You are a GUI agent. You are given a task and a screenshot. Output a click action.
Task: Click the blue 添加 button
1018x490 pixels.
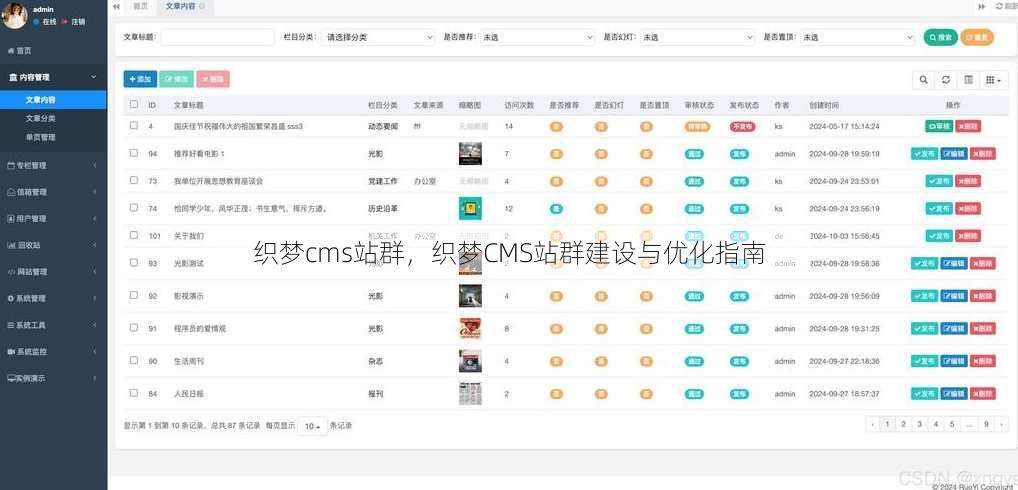[x=140, y=79]
